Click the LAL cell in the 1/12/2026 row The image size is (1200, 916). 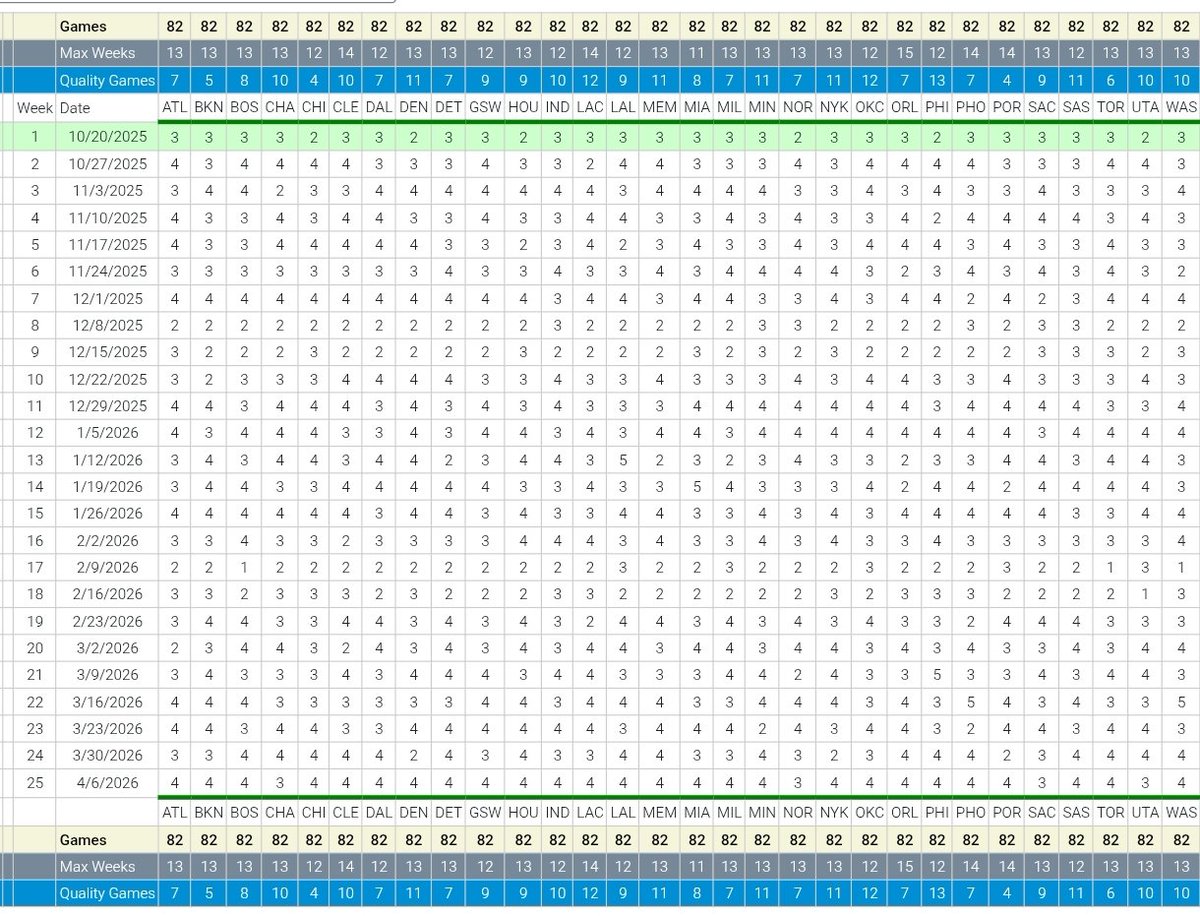pyautogui.click(x=622, y=460)
